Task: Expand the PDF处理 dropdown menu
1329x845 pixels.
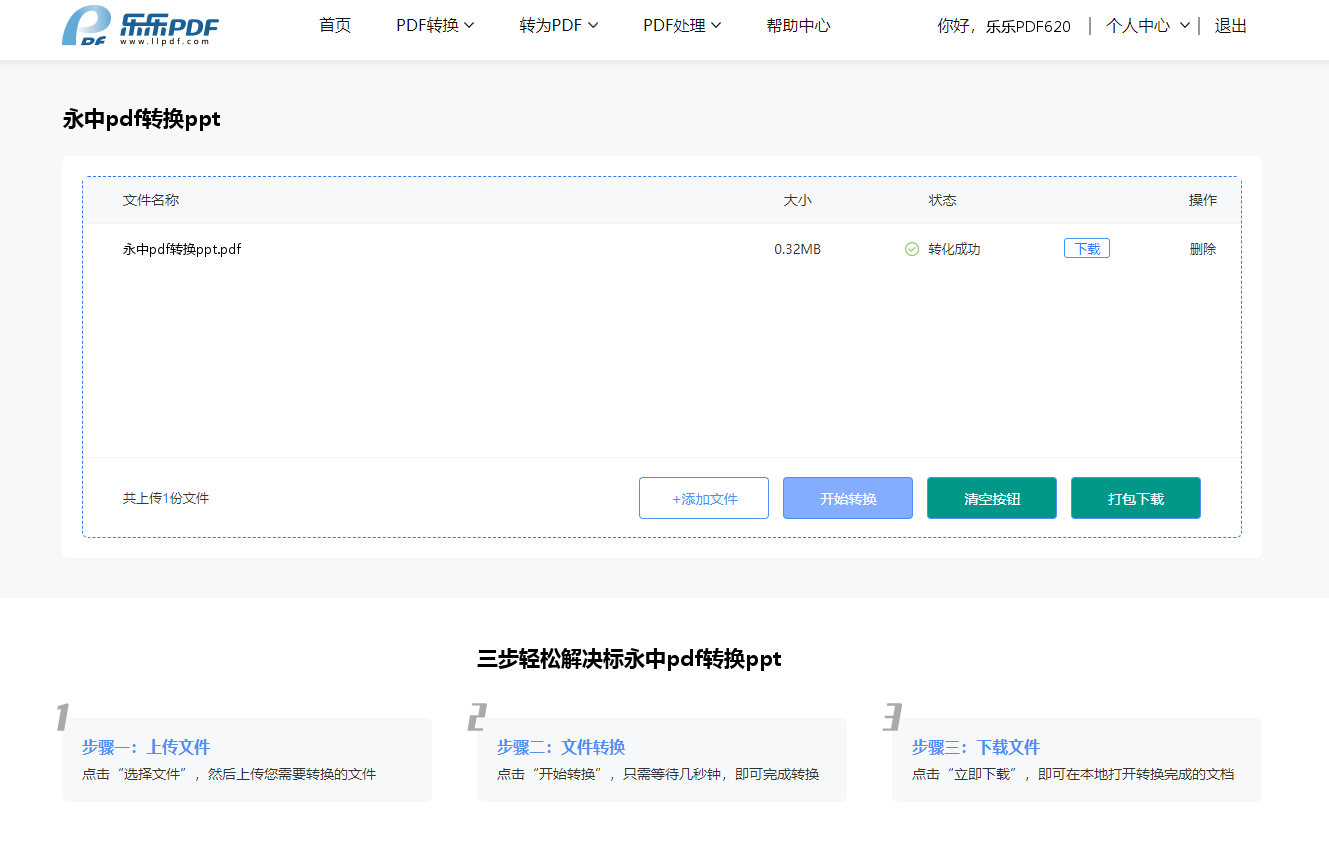Action: tap(682, 26)
